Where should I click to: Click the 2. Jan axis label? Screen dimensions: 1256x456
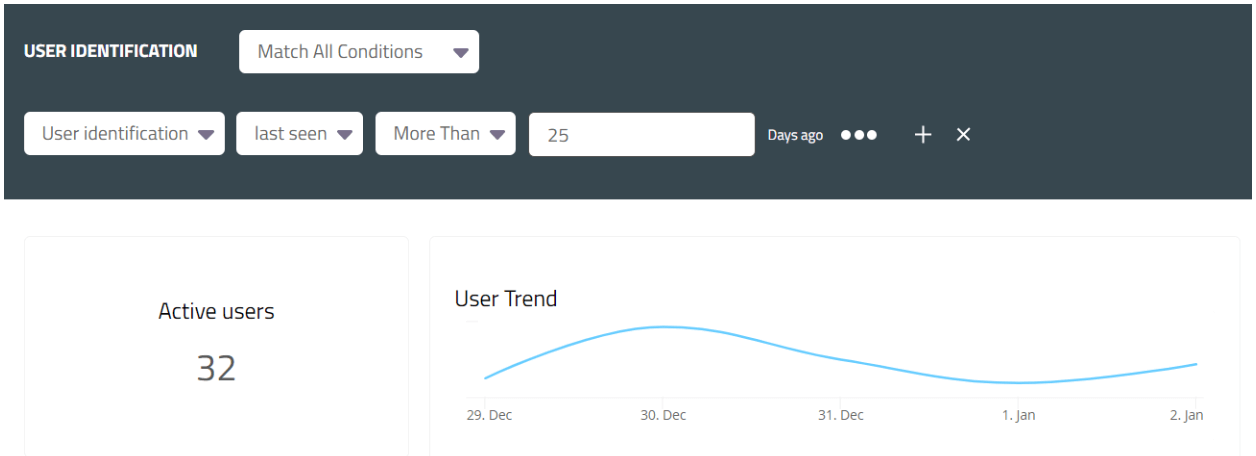pyautogui.click(x=1187, y=415)
